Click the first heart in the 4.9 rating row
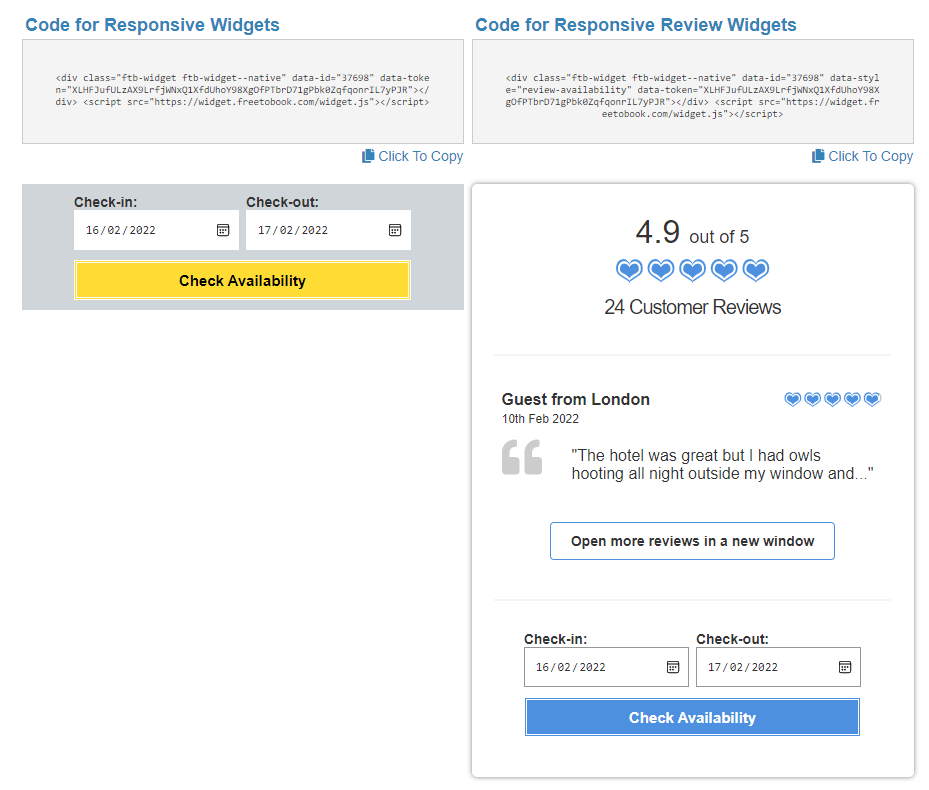 [x=629, y=270]
